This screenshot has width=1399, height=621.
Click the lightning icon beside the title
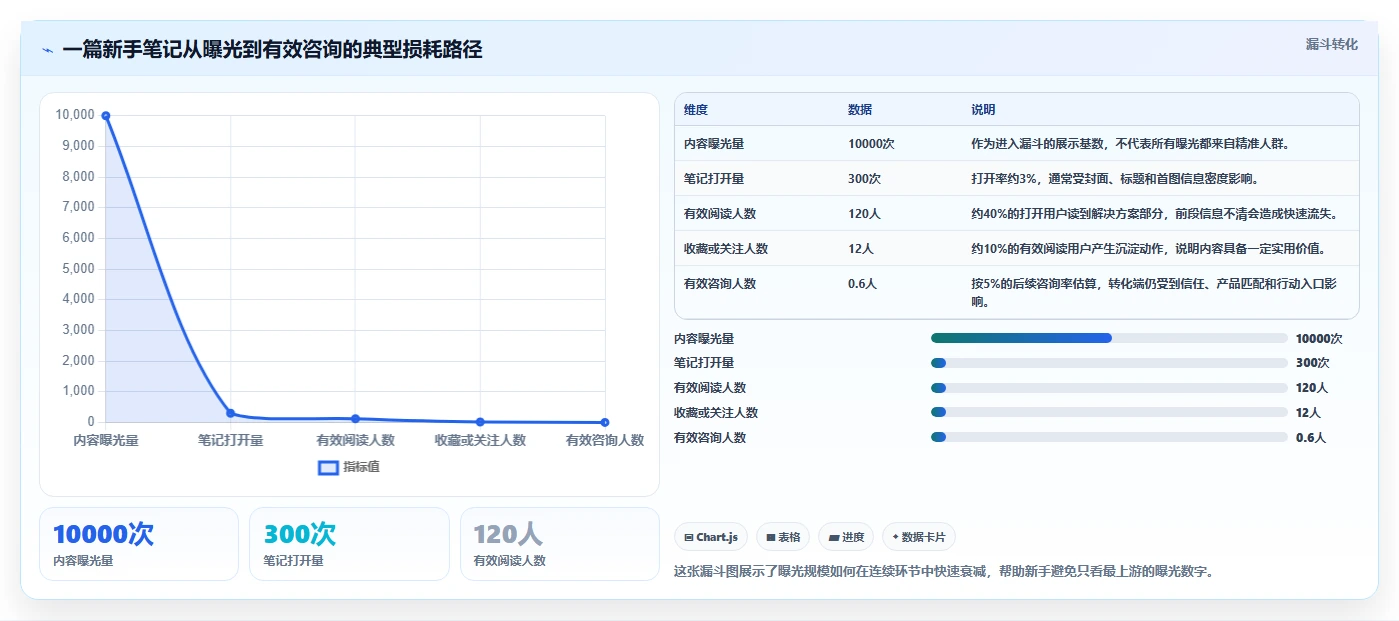[48, 50]
